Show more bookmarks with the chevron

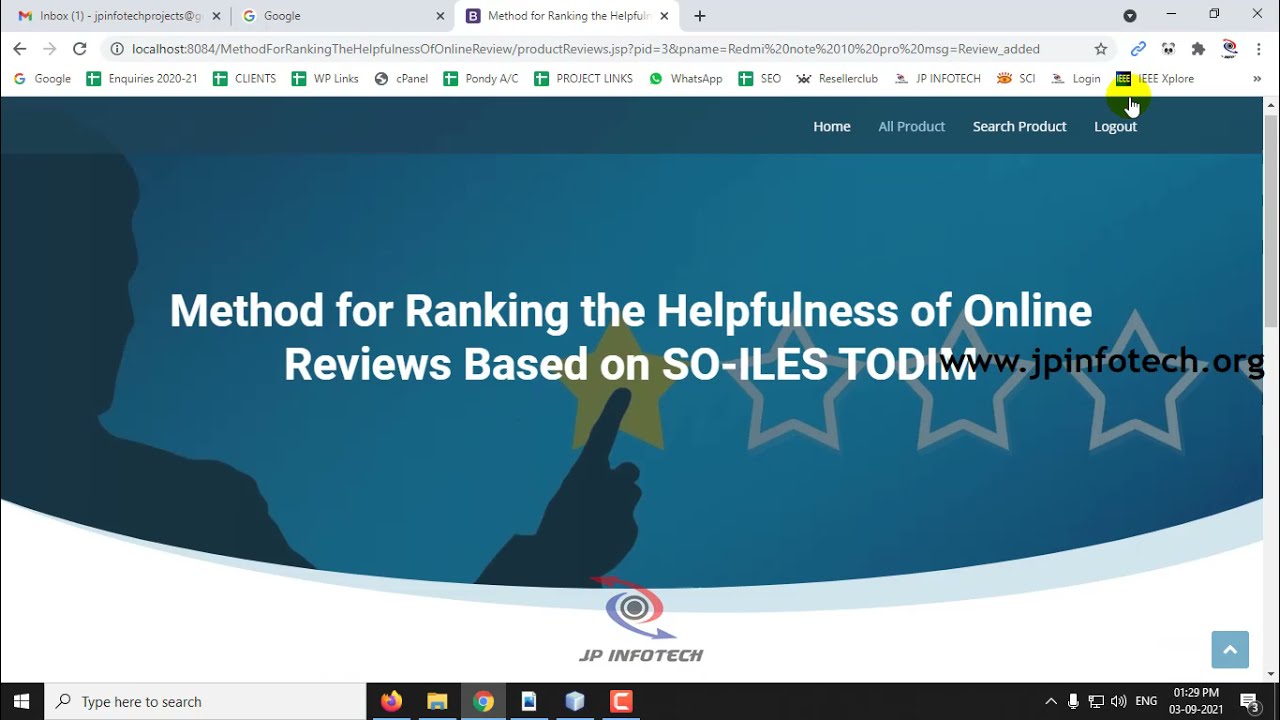click(x=1257, y=79)
